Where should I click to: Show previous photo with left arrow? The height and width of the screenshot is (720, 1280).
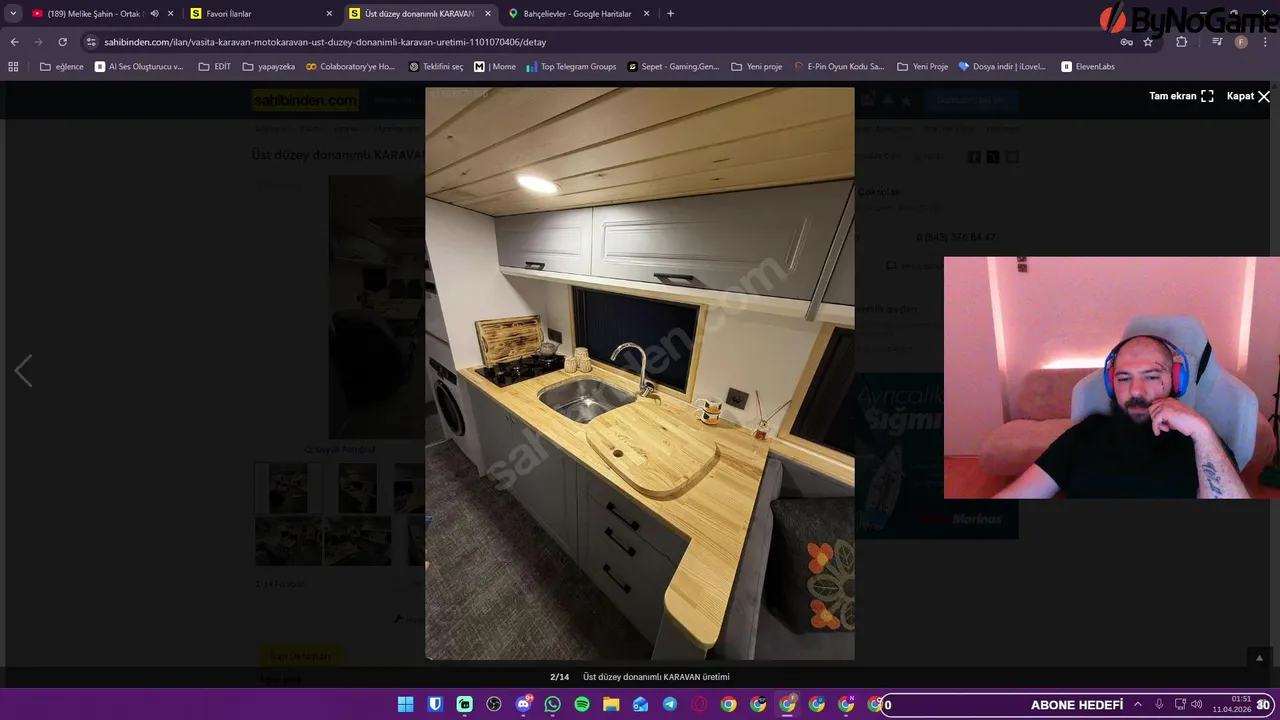point(23,371)
